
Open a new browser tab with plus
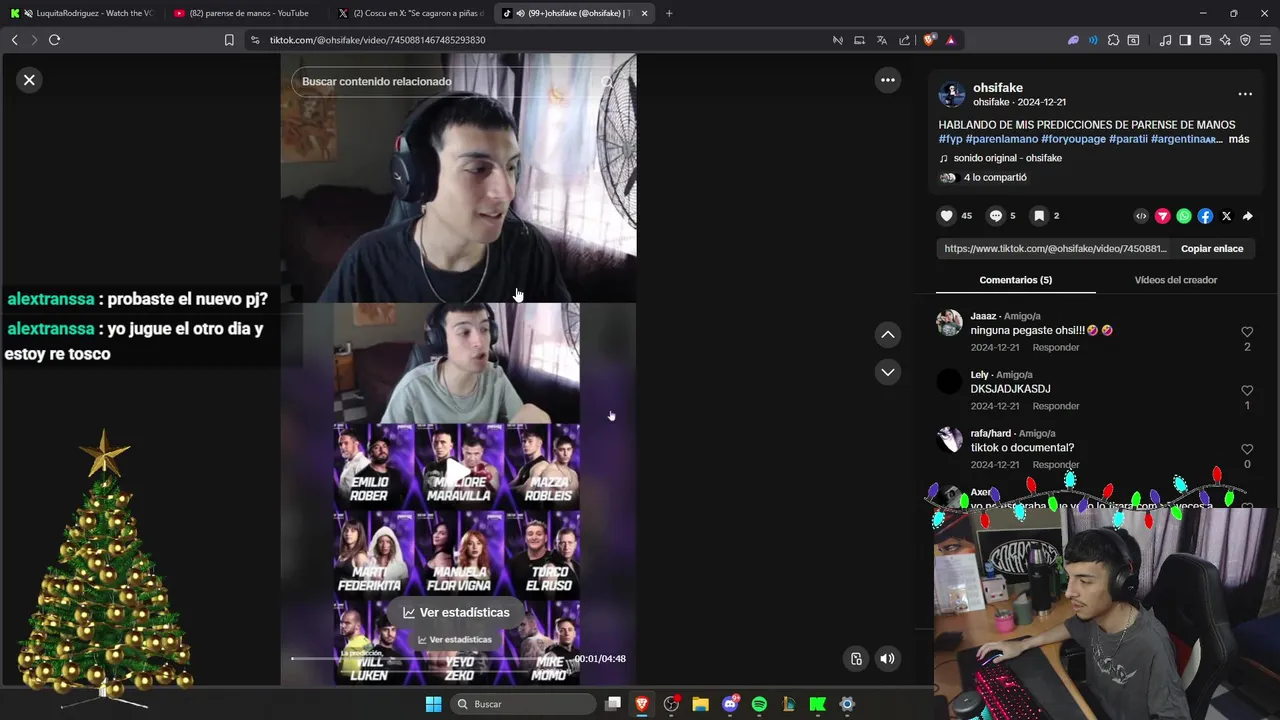click(x=669, y=13)
